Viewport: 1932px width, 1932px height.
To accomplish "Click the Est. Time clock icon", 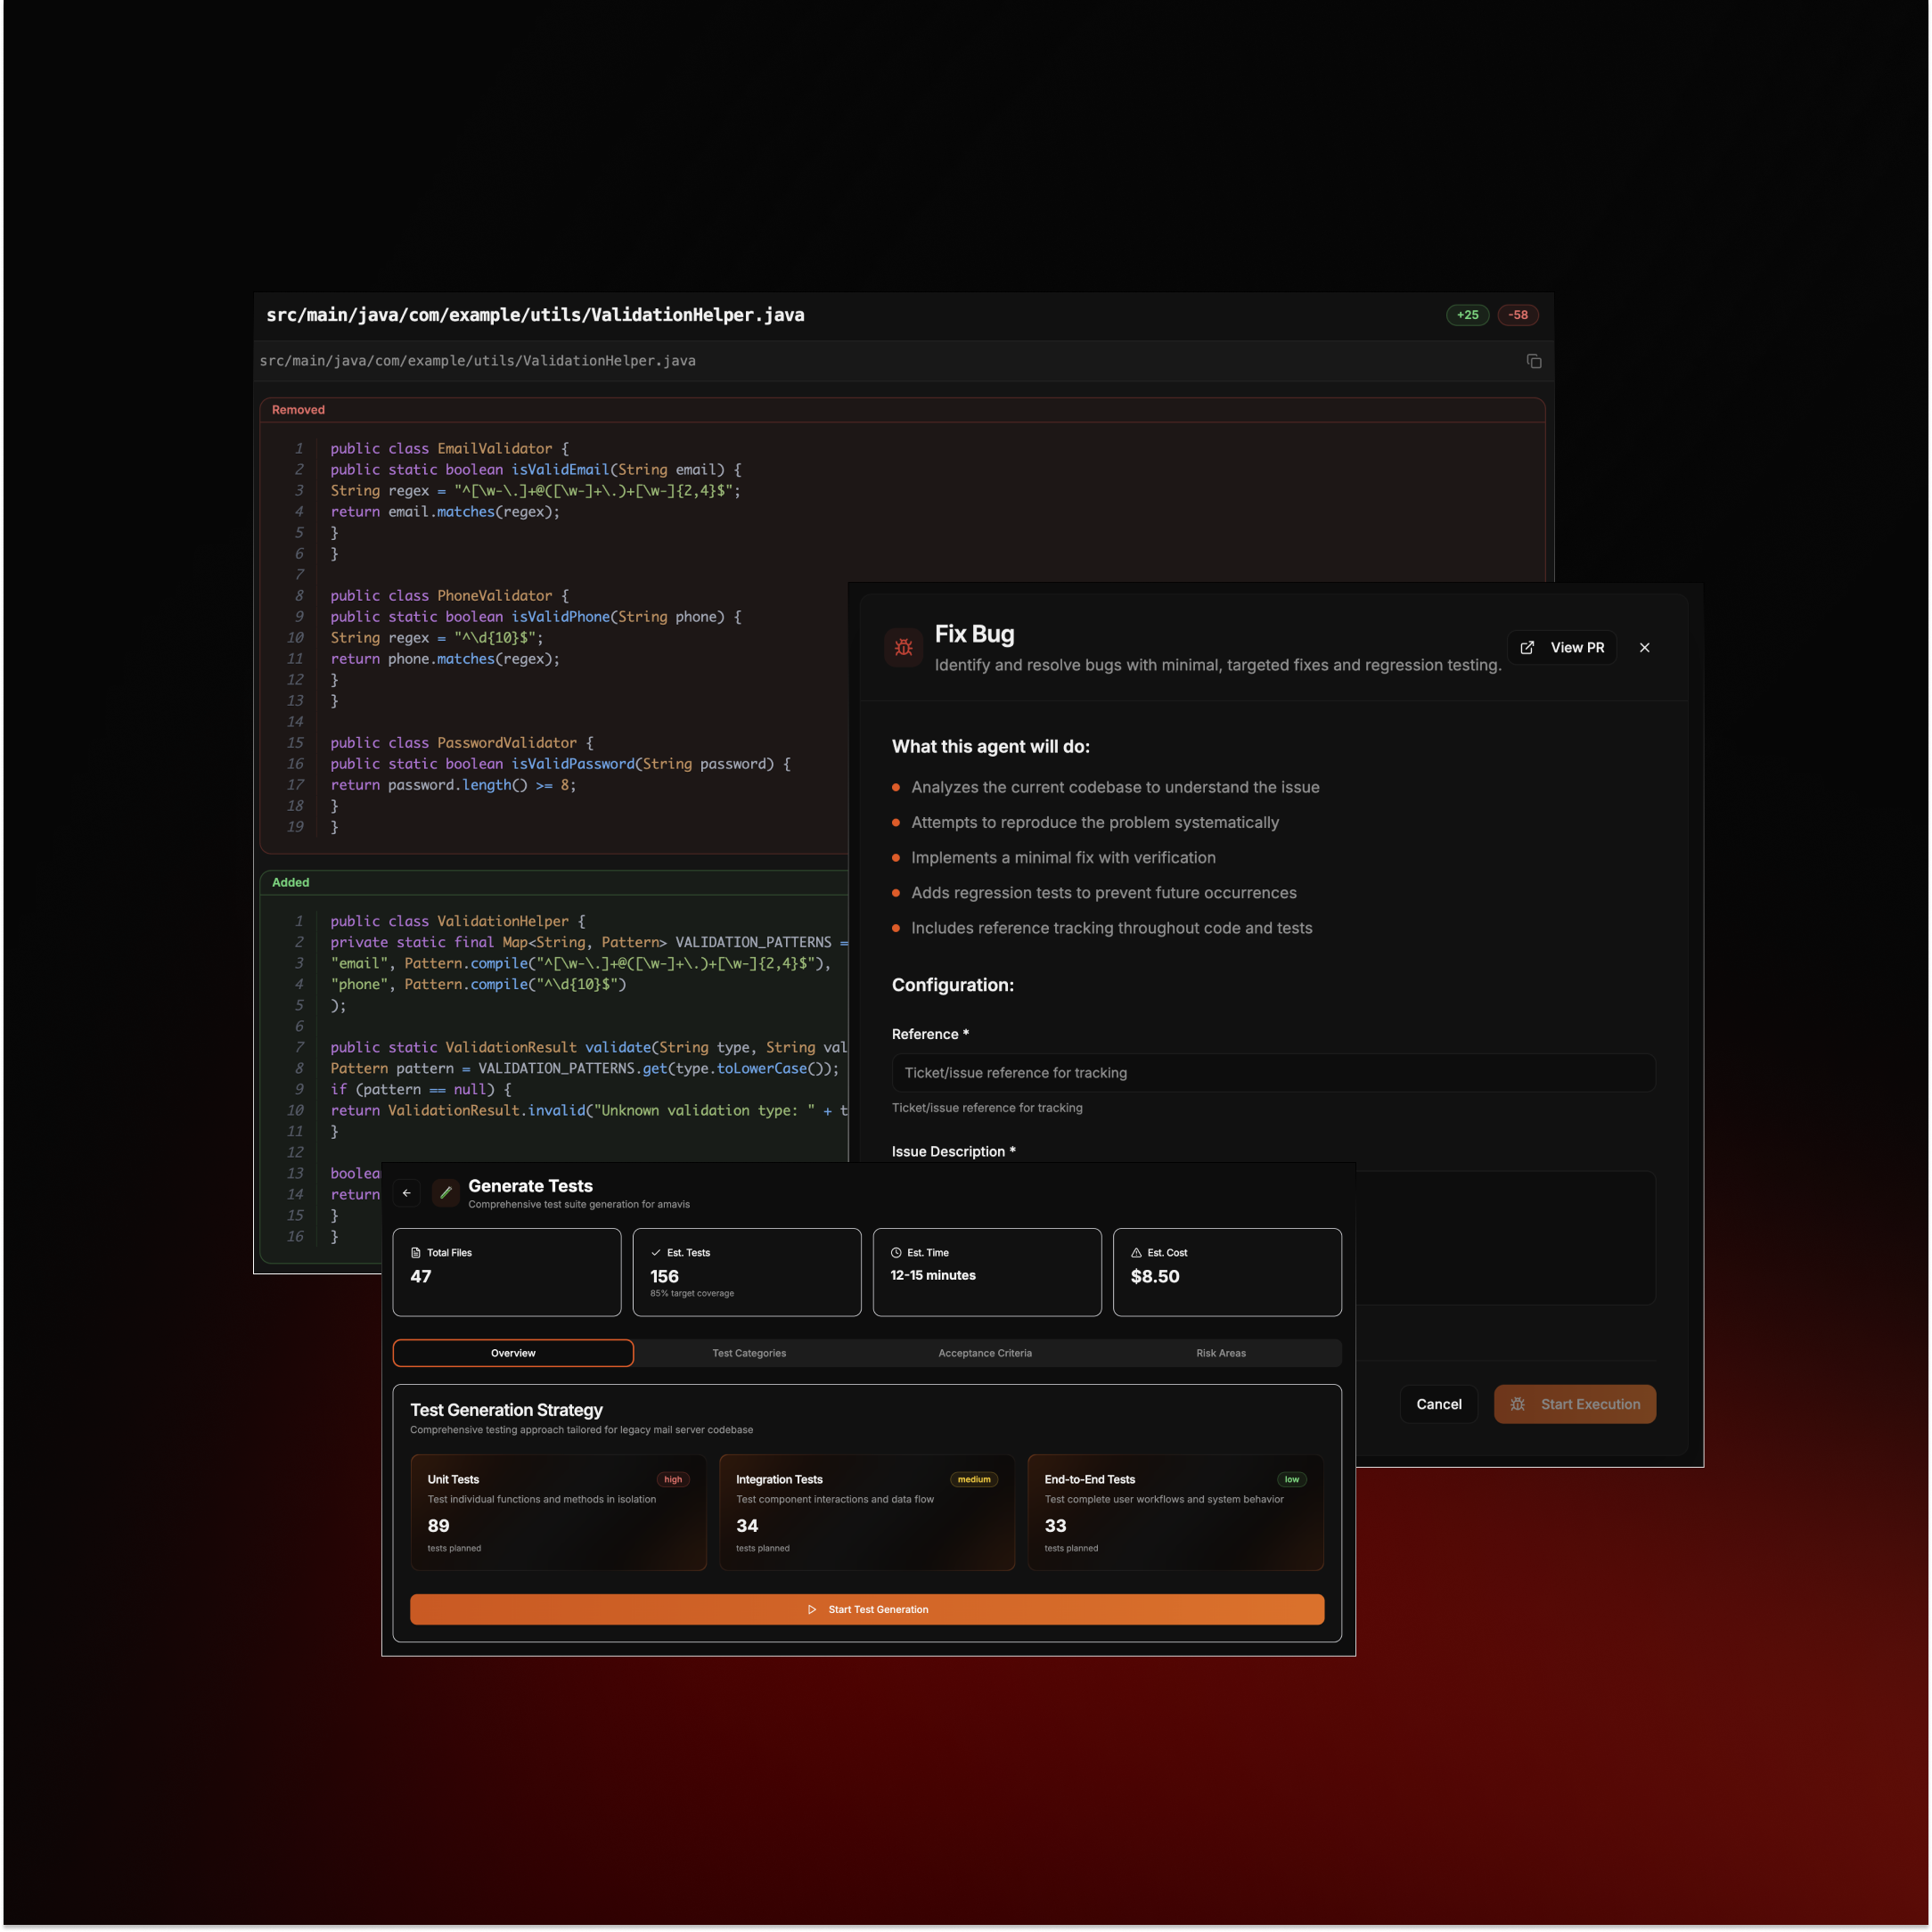I will click(x=896, y=1252).
